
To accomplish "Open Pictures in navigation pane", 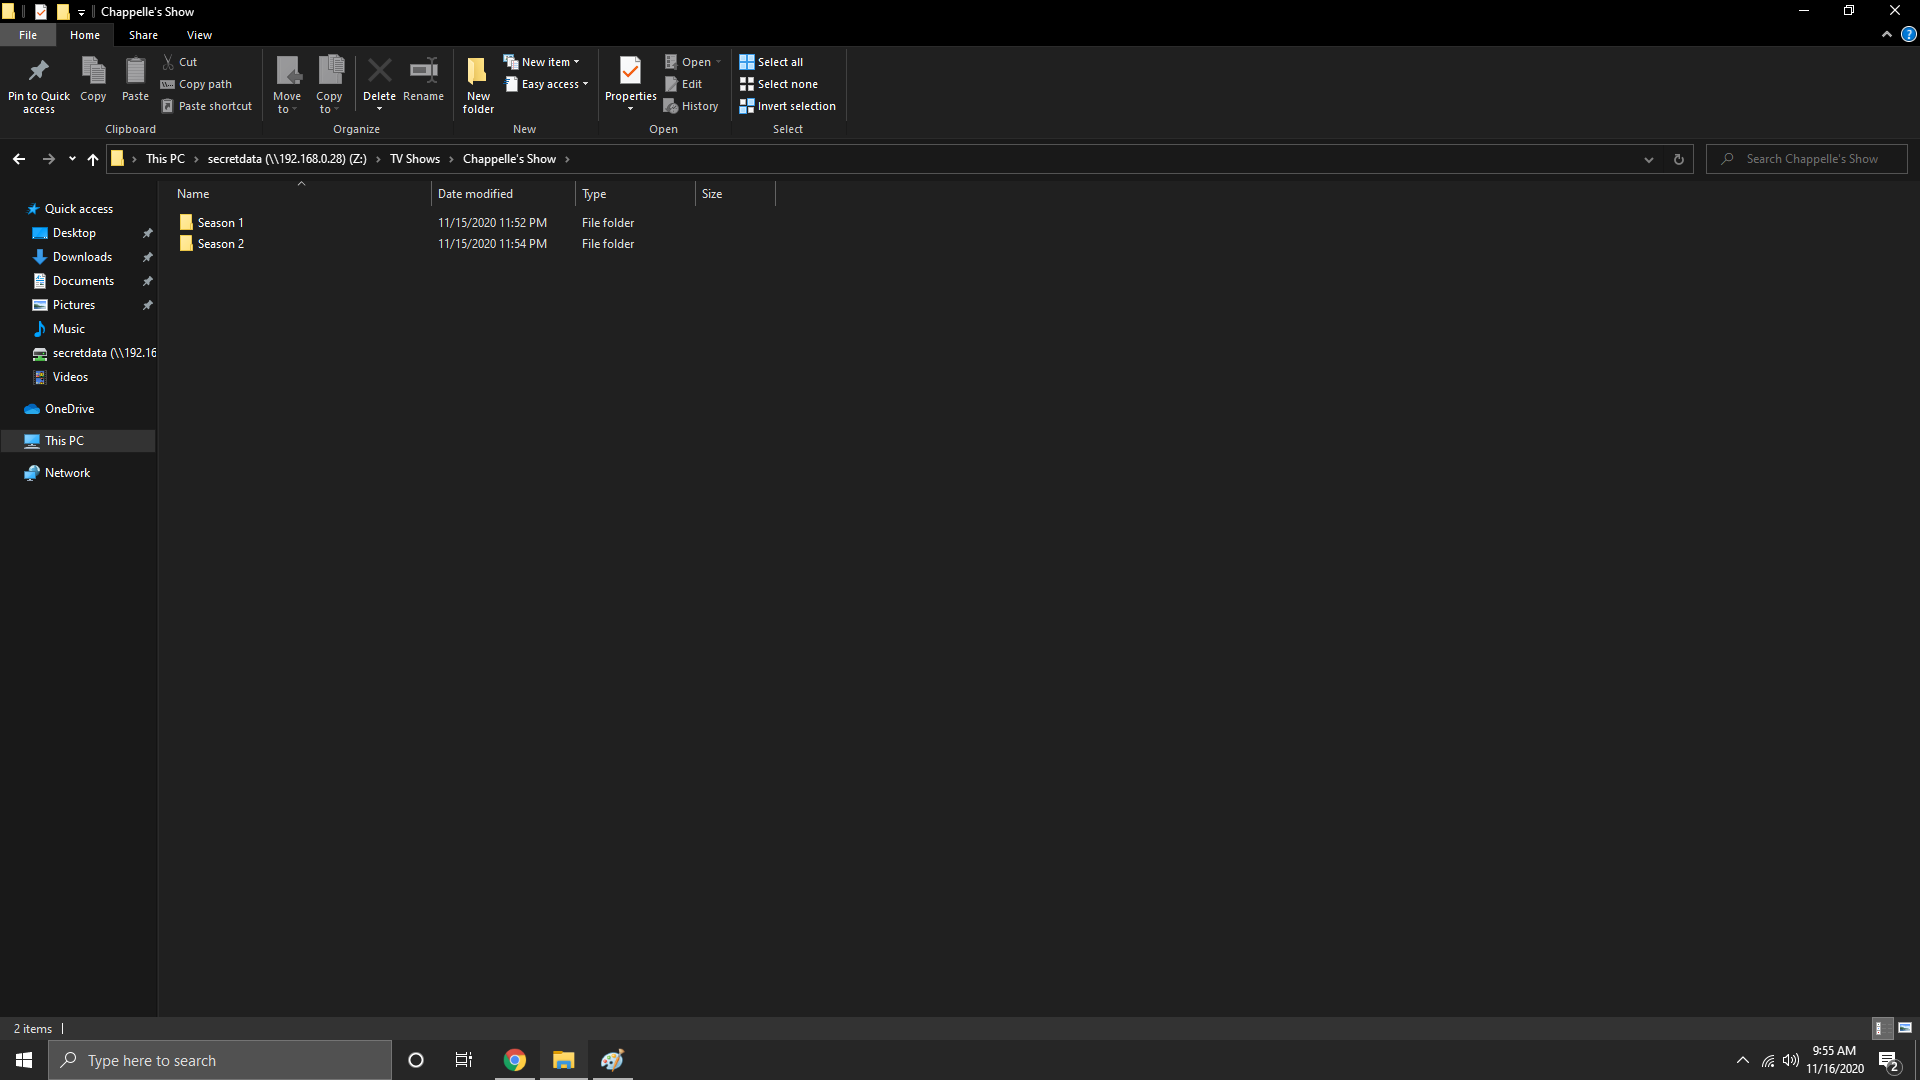I will 74,305.
